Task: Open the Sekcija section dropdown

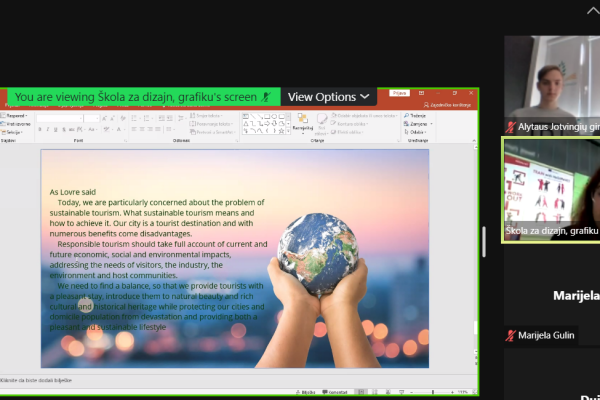Action: point(11,132)
